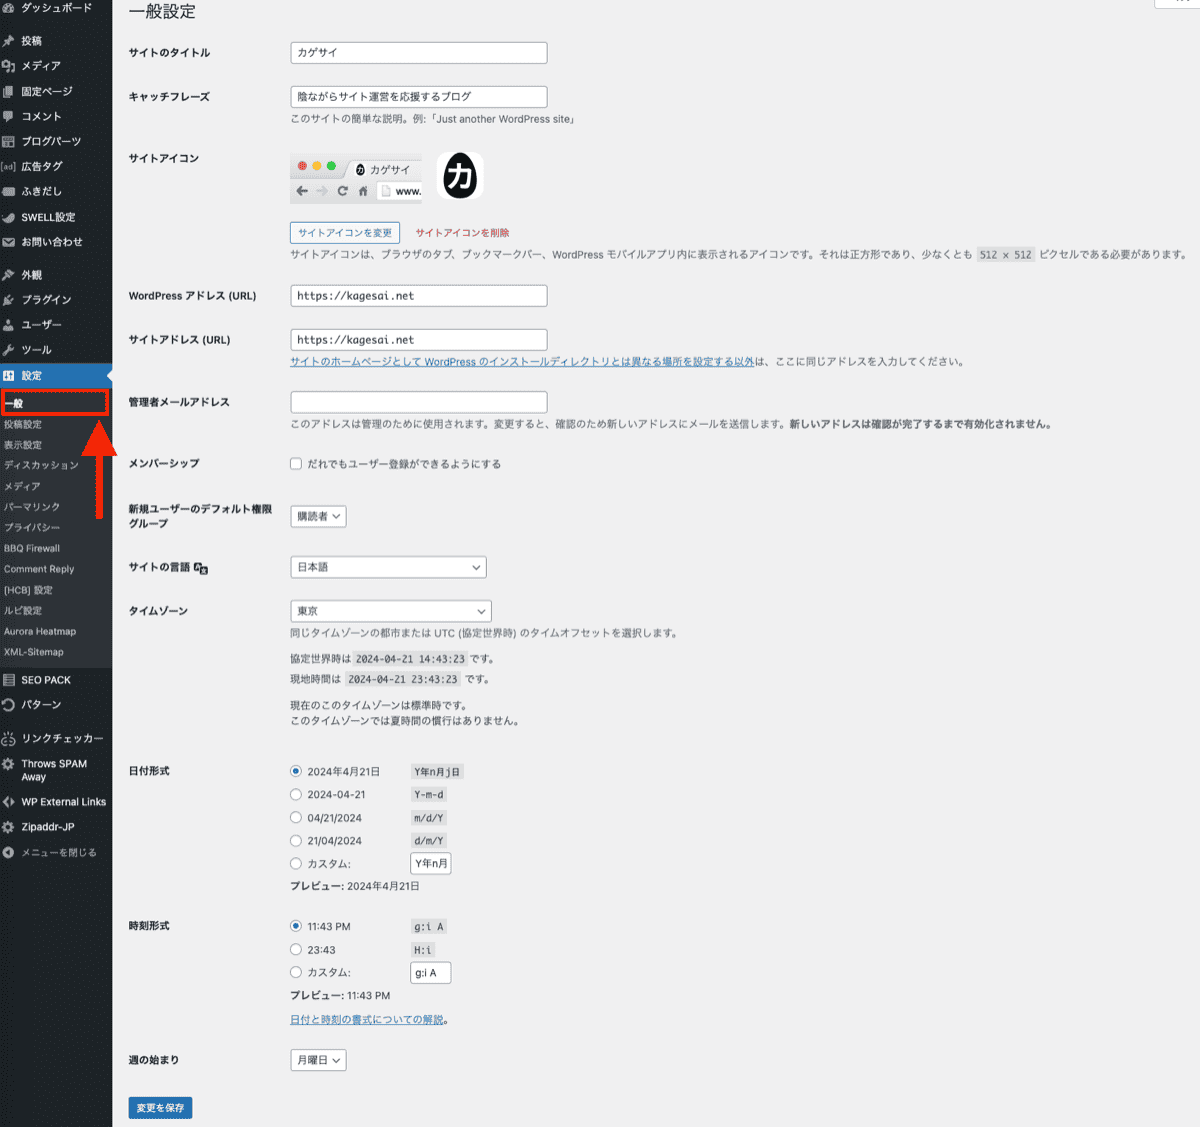Select the 2024-04-21 date format option

click(x=296, y=795)
